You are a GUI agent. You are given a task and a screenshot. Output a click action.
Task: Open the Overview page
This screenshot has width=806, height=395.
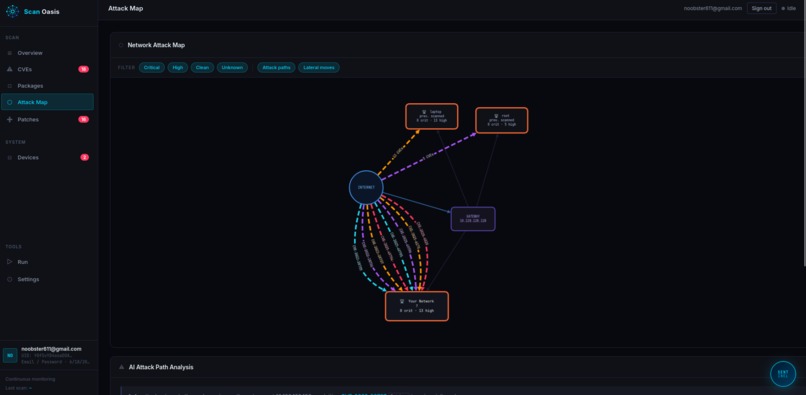[x=47, y=53]
